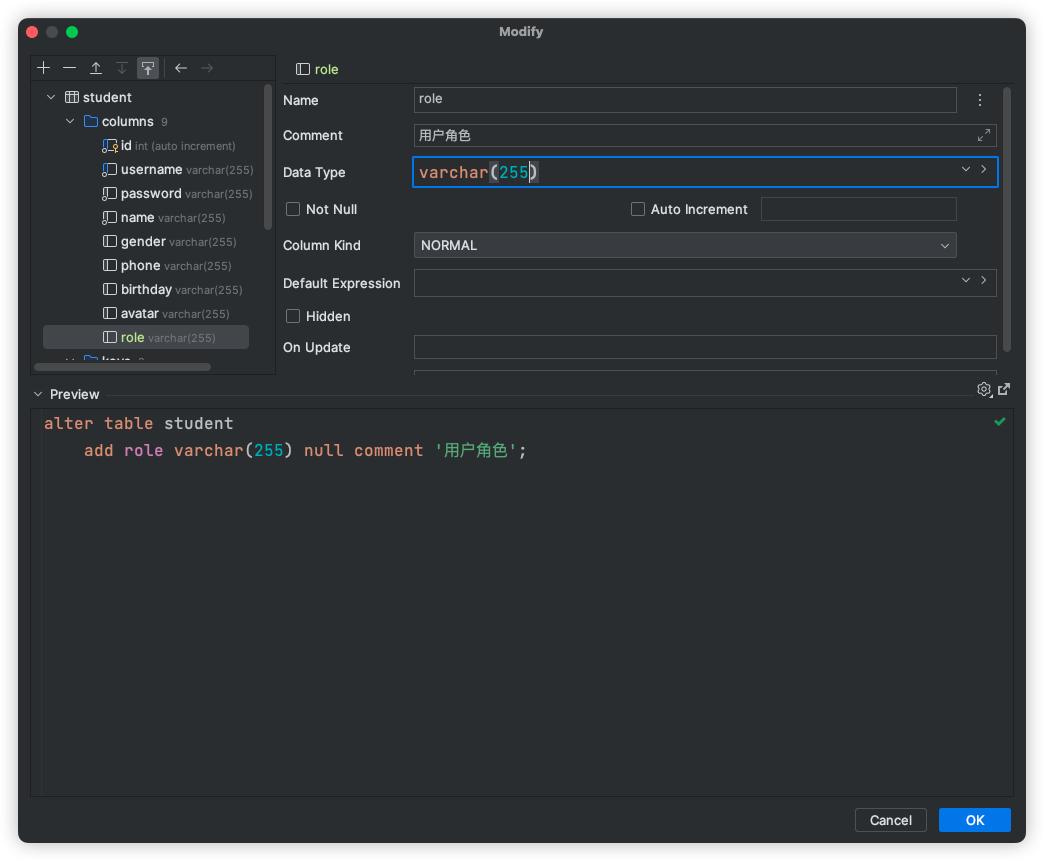1044x861 pixels.
Task: Check the Auto Increment checkbox
Action: (638, 209)
